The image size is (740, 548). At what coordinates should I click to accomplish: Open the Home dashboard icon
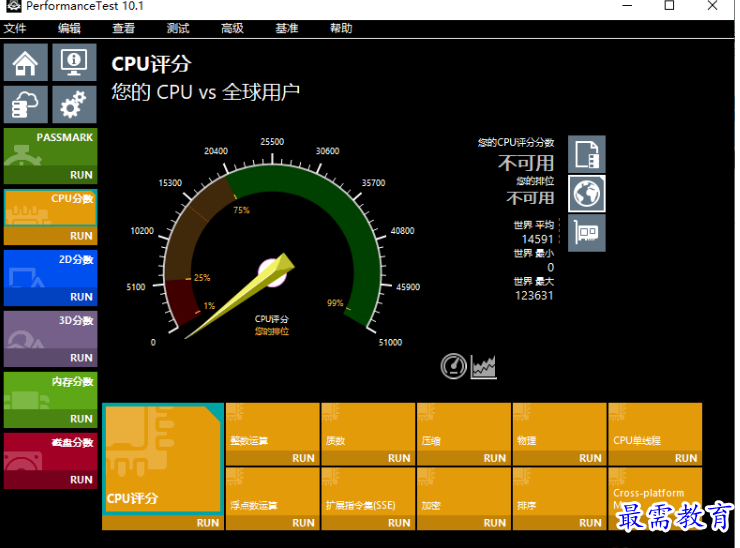click(26, 62)
